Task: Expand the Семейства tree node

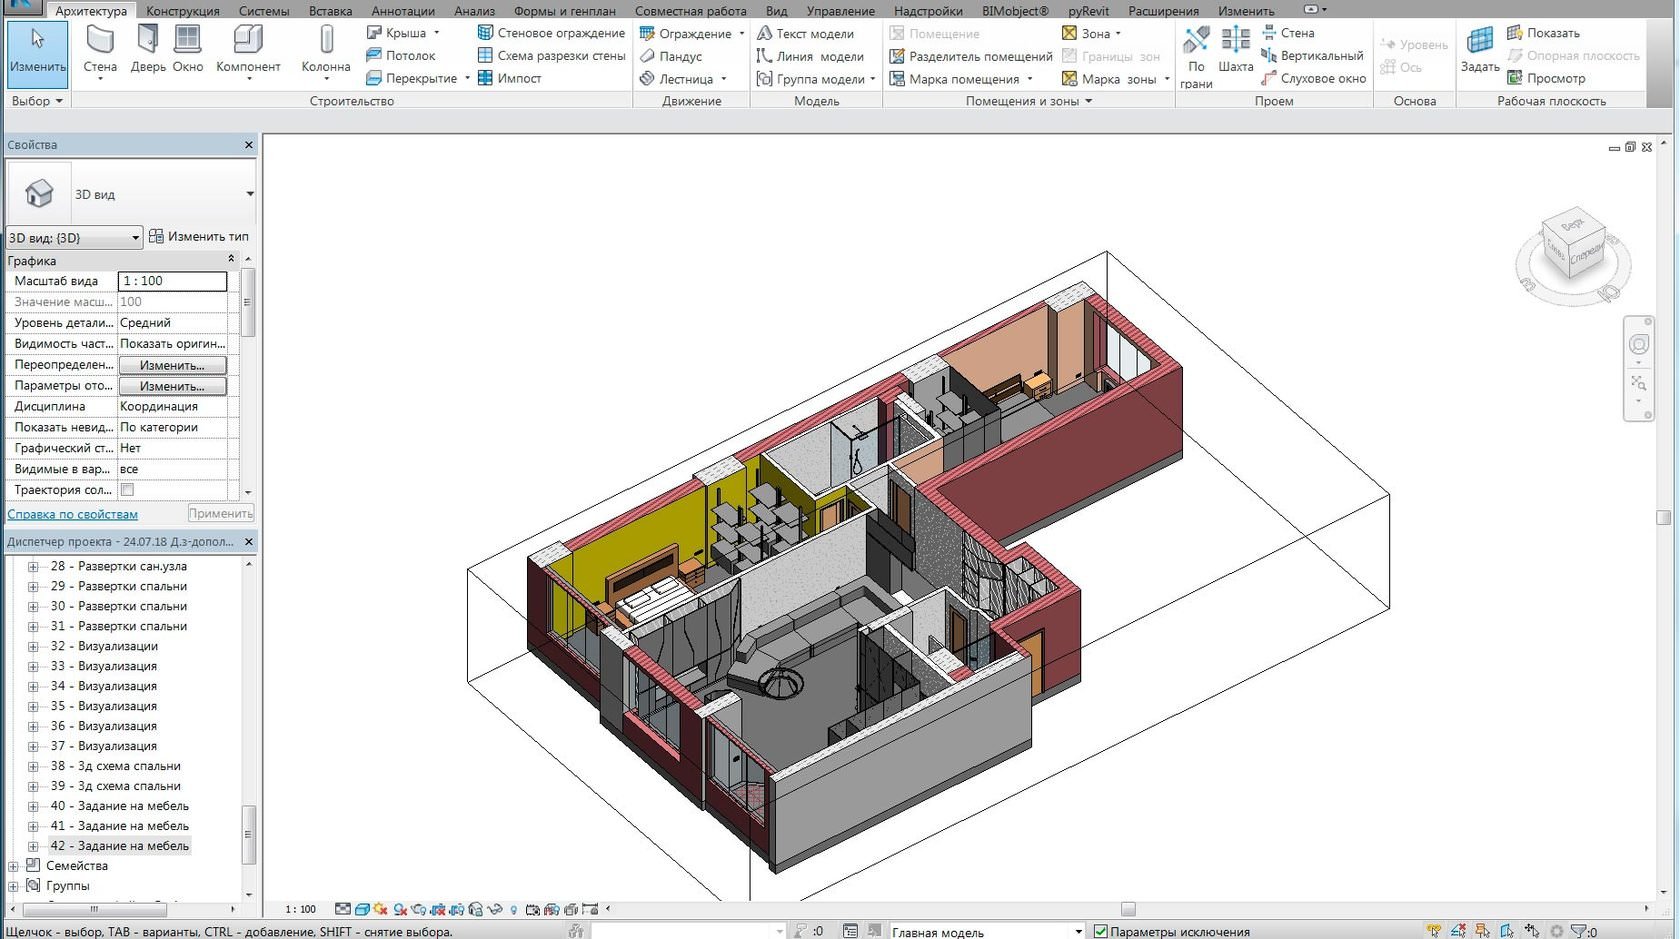Action: point(13,866)
